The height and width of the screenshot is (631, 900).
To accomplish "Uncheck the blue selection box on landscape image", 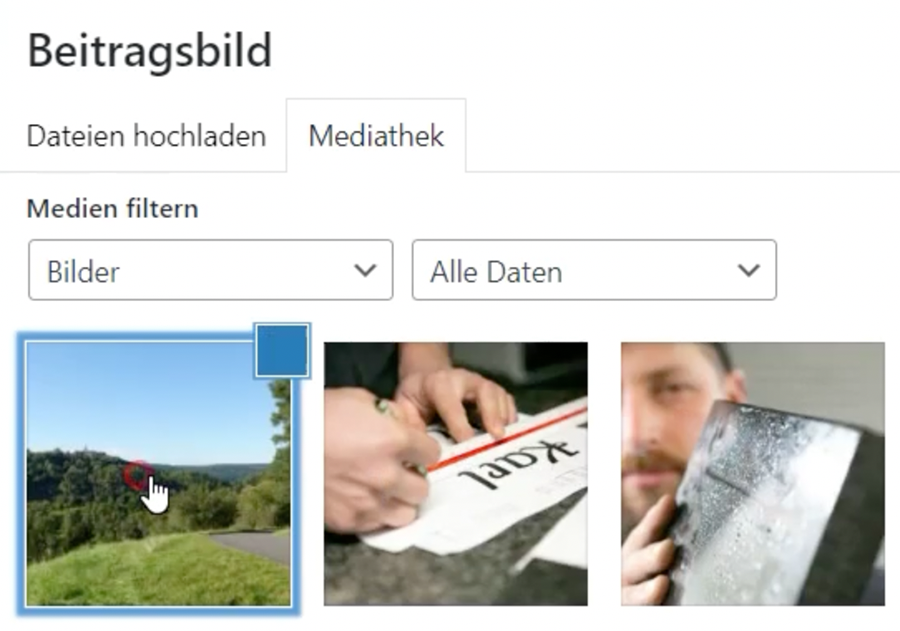I will [281, 350].
